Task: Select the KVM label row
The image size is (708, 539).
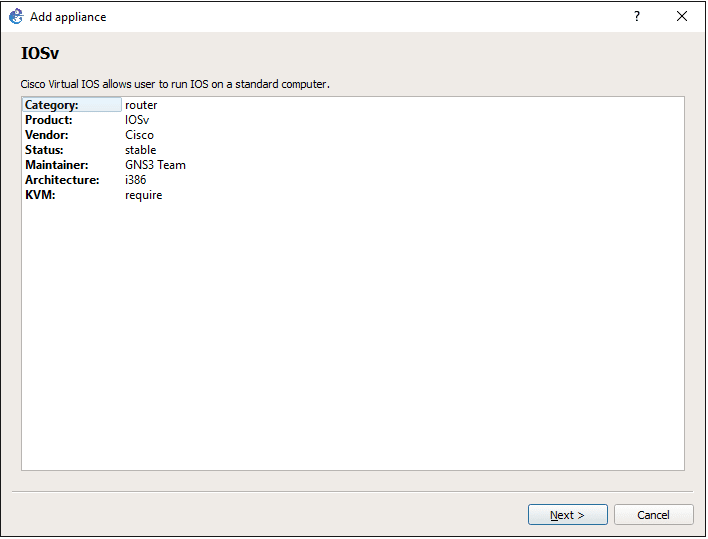Action: coord(39,195)
